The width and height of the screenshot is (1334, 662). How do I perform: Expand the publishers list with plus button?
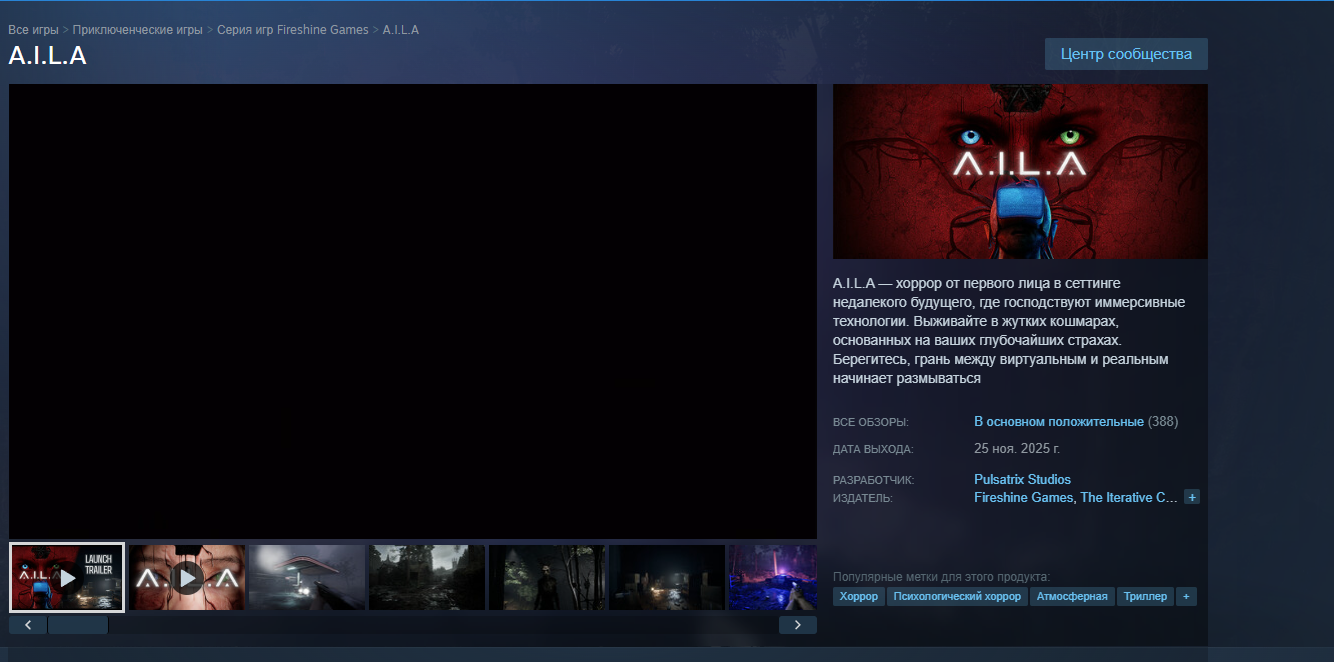(1191, 497)
